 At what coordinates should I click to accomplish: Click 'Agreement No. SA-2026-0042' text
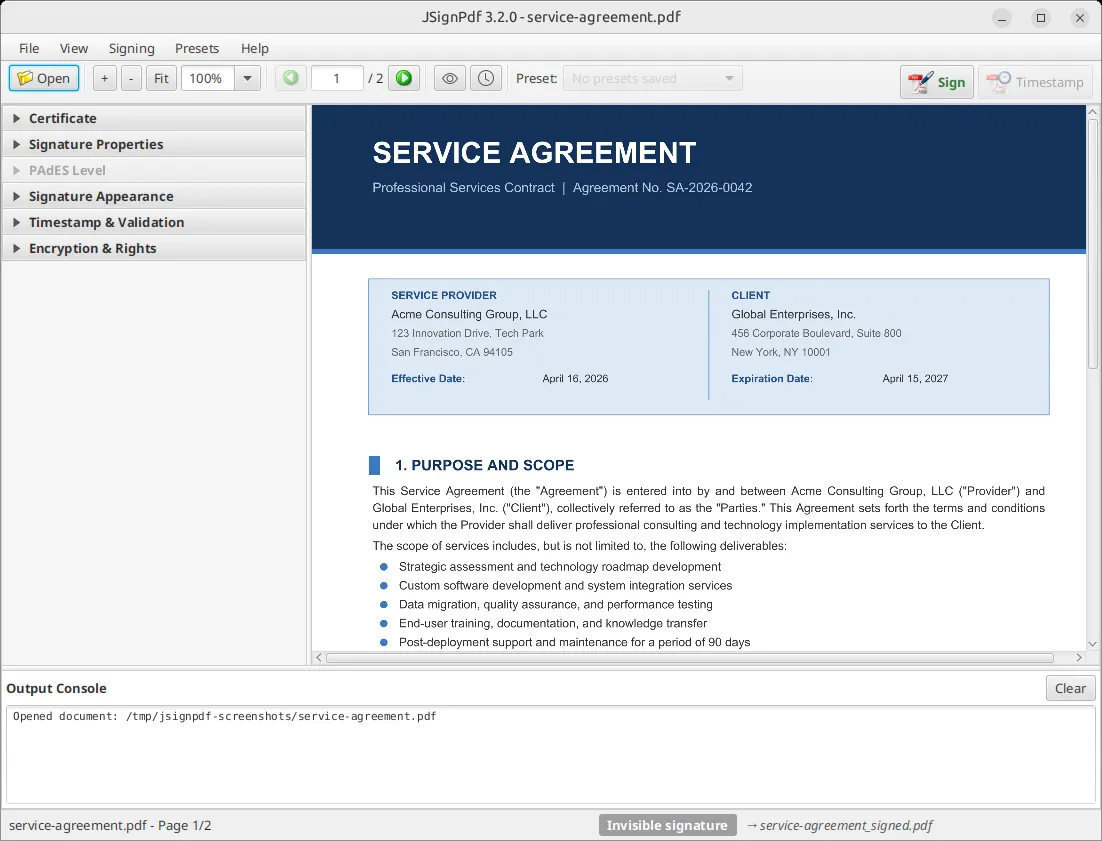(x=662, y=188)
